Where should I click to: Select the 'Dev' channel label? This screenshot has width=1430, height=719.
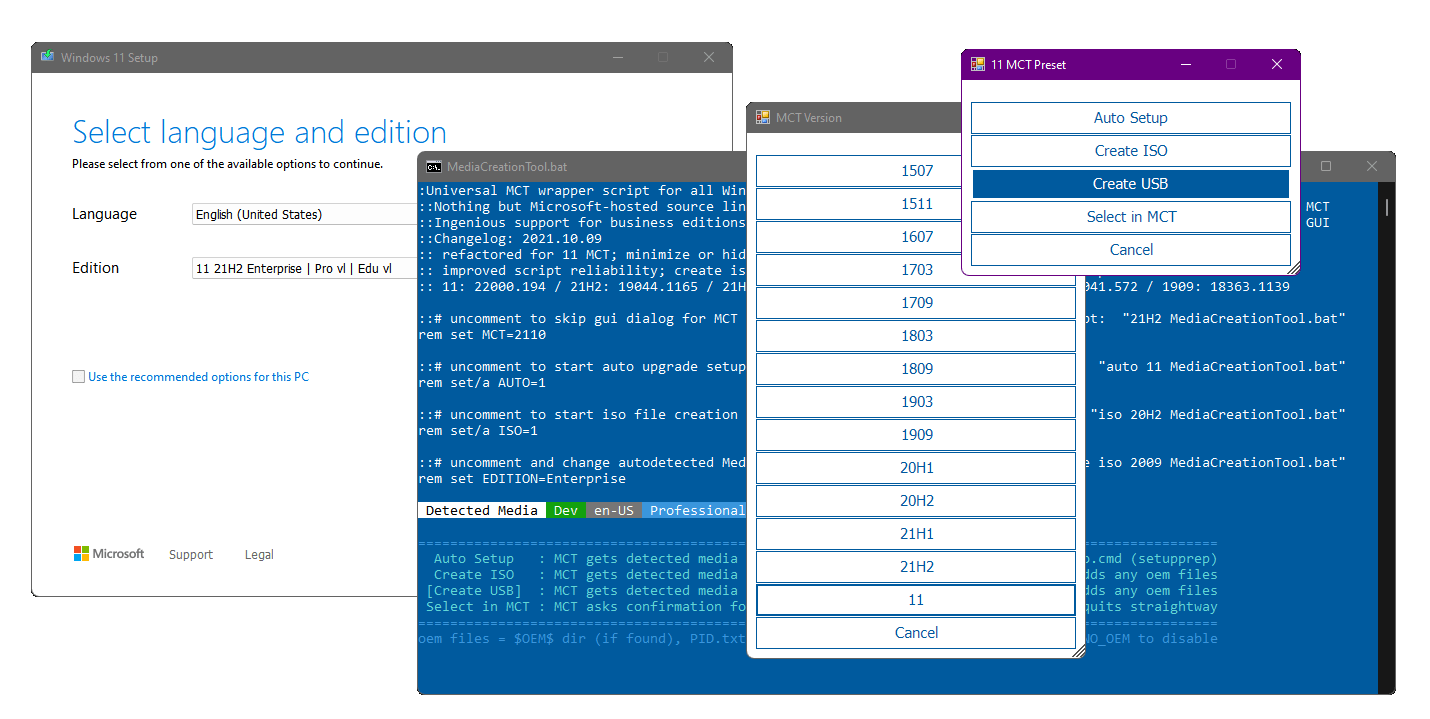coord(565,510)
